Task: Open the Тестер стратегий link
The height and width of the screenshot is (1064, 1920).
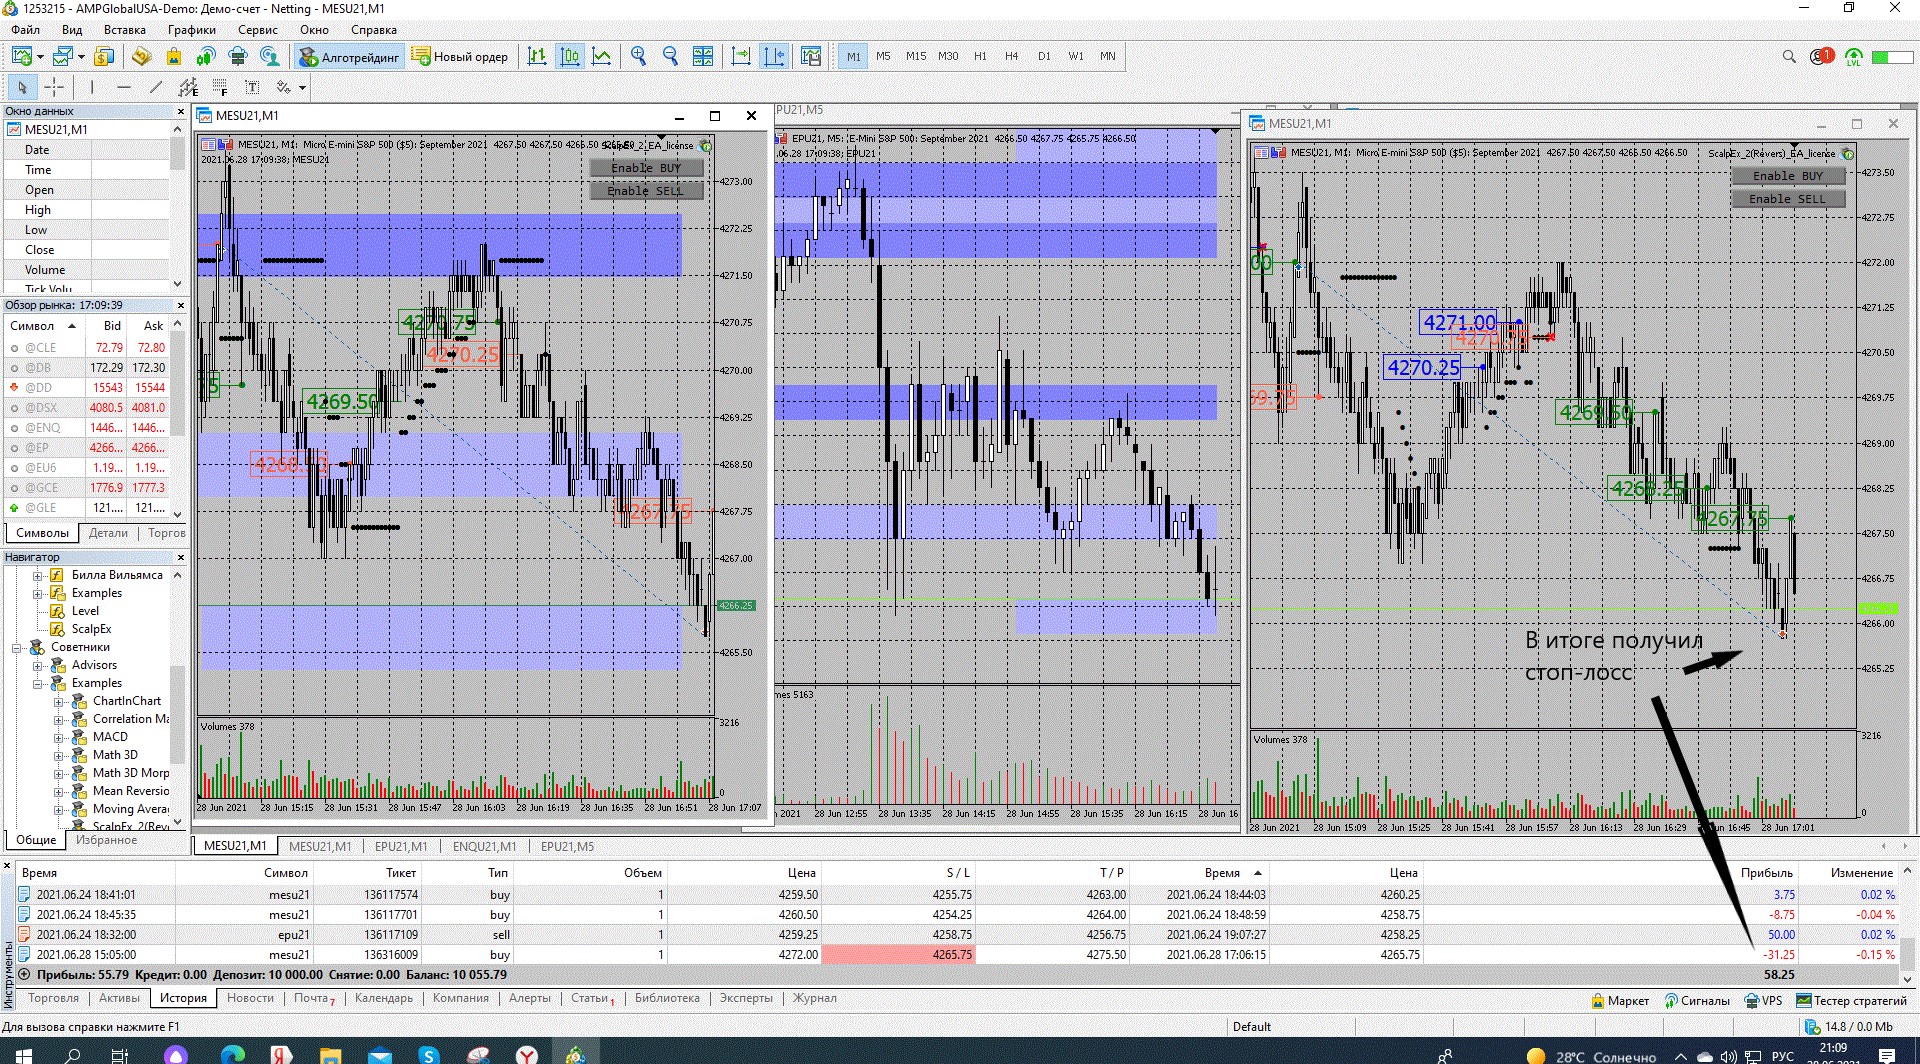Action: point(1852,1000)
